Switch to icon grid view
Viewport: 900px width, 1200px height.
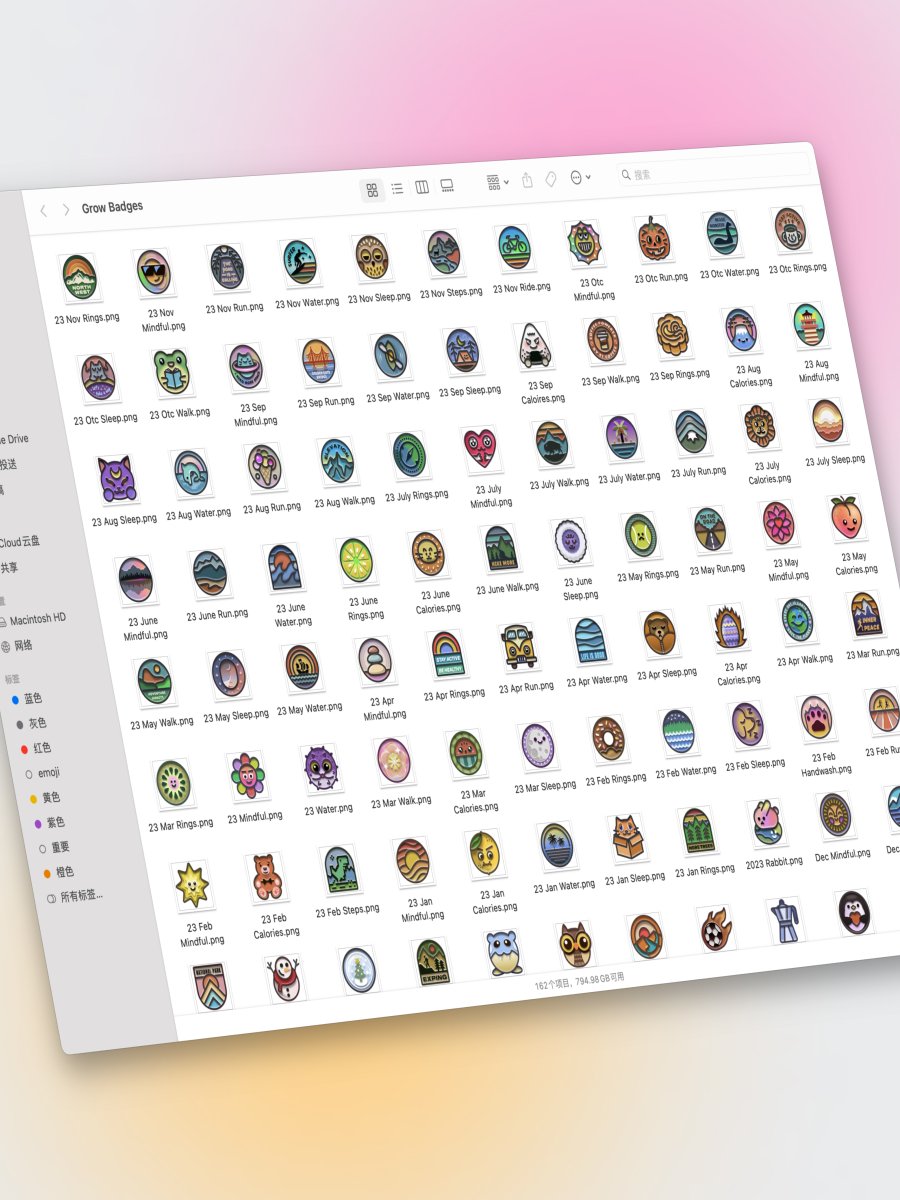[x=372, y=190]
